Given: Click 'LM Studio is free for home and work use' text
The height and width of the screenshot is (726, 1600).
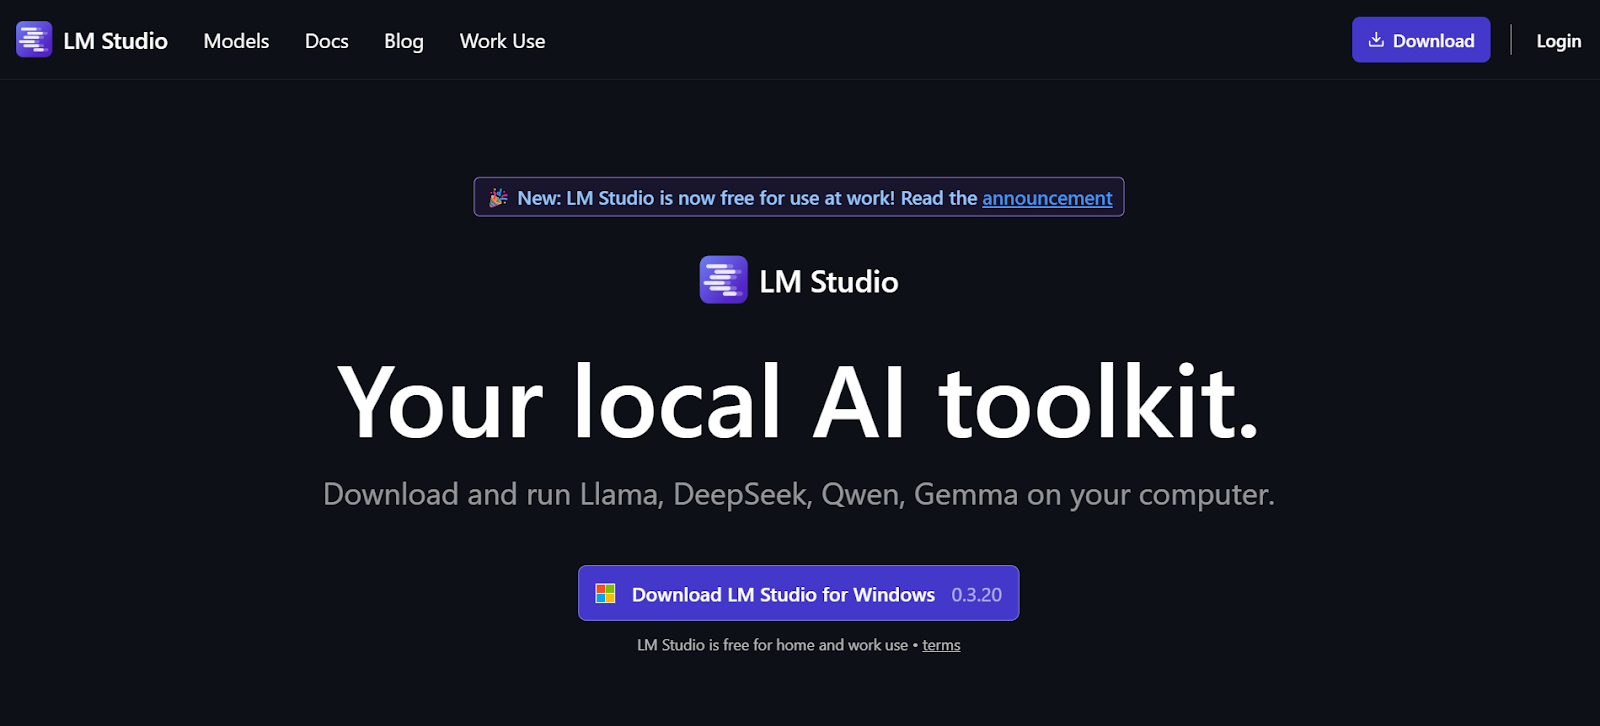Looking at the screenshot, I should point(772,645).
